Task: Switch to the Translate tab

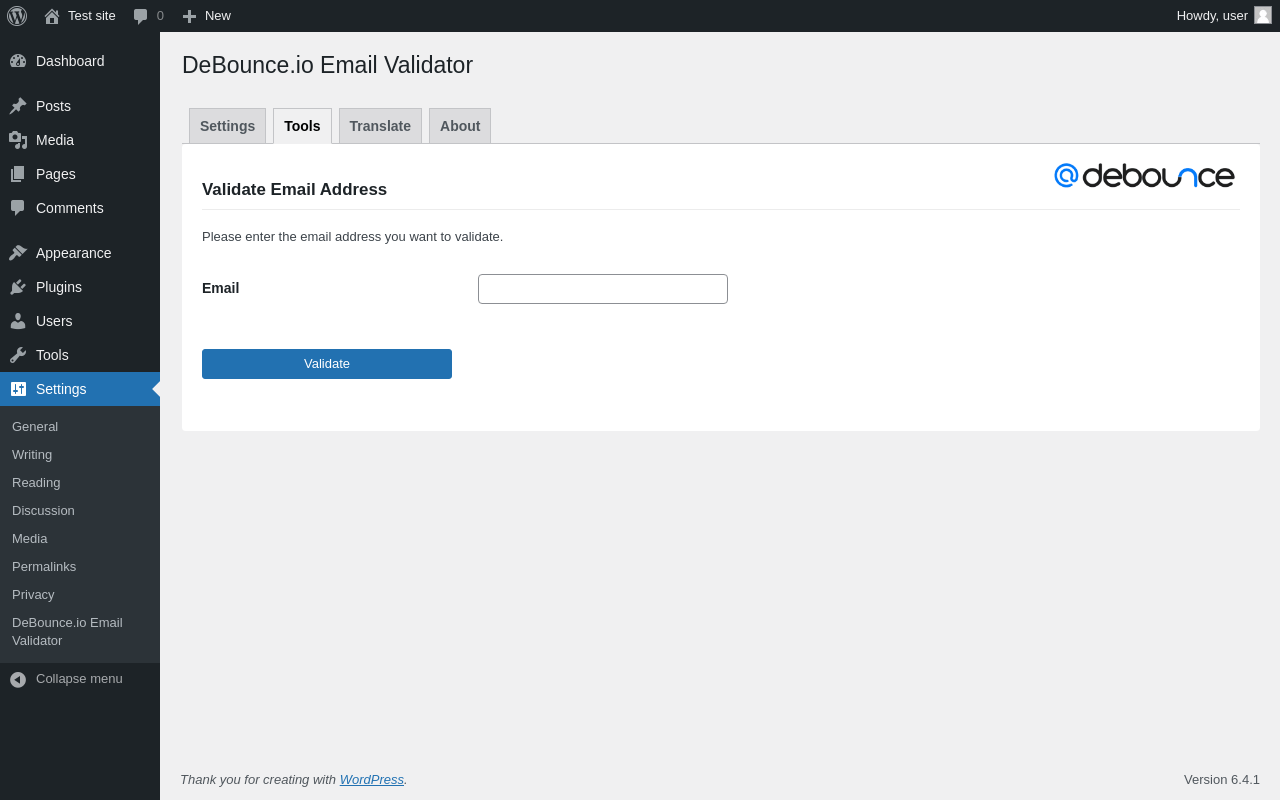Action: point(380,126)
